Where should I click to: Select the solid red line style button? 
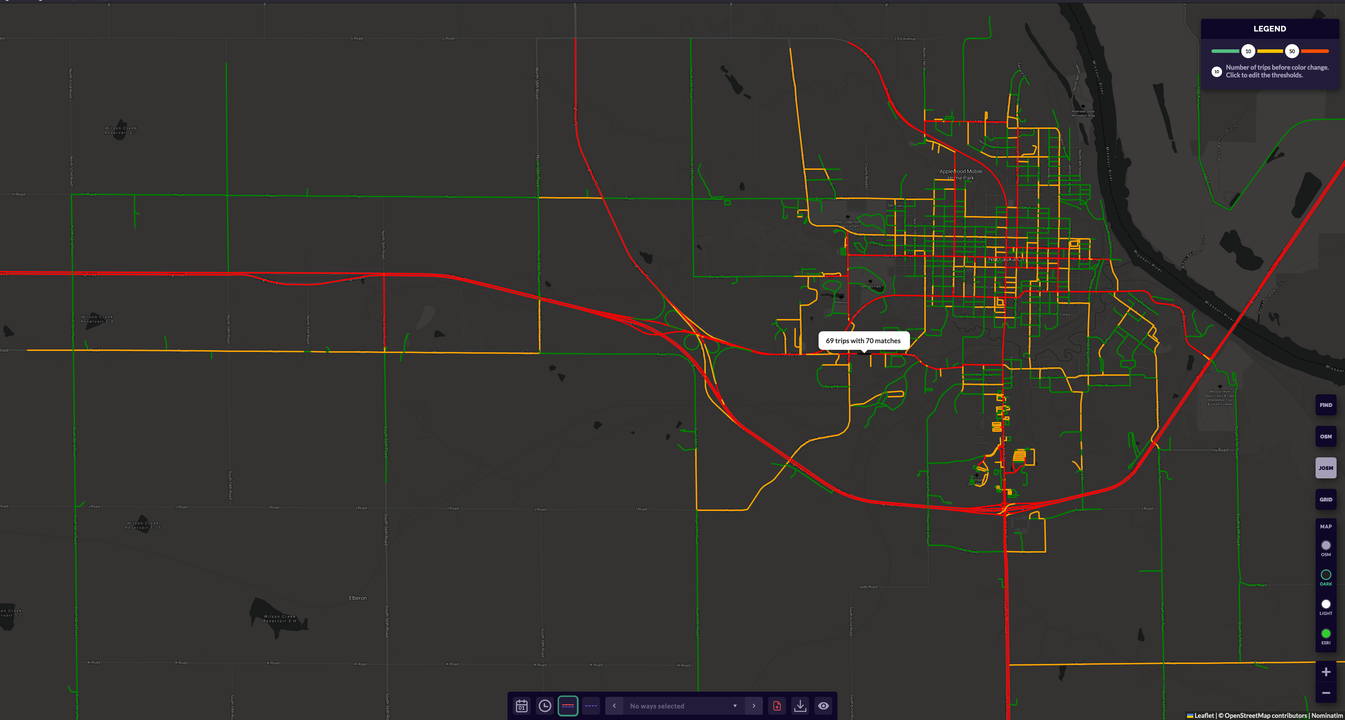(x=568, y=706)
